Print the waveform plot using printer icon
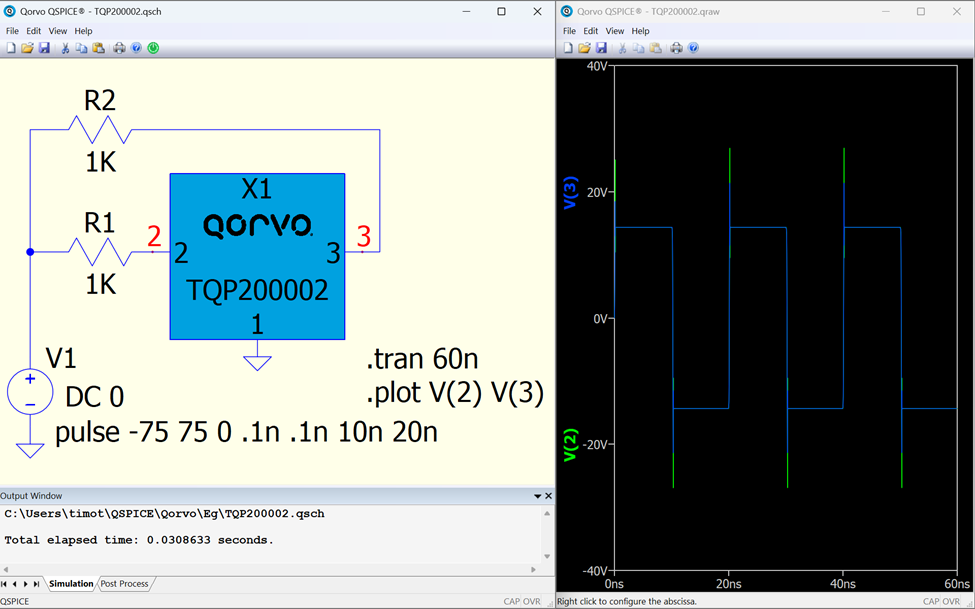 (676, 48)
